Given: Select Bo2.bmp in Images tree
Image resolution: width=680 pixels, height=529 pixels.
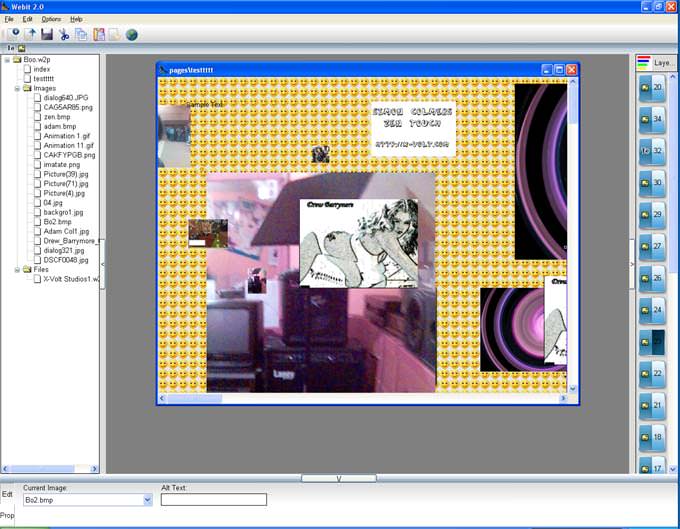Looking at the screenshot, I should [x=57, y=222].
